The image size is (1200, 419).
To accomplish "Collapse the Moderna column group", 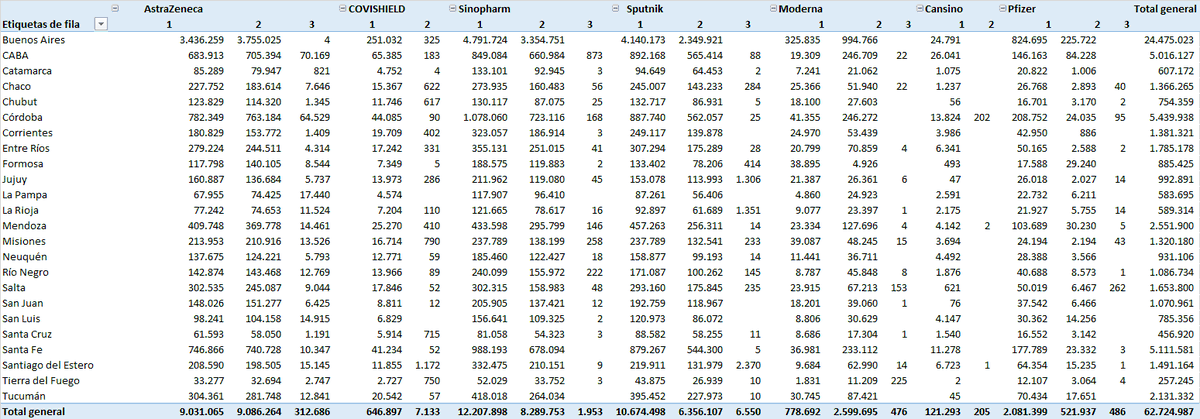I will pyautogui.click(x=775, y=8).
